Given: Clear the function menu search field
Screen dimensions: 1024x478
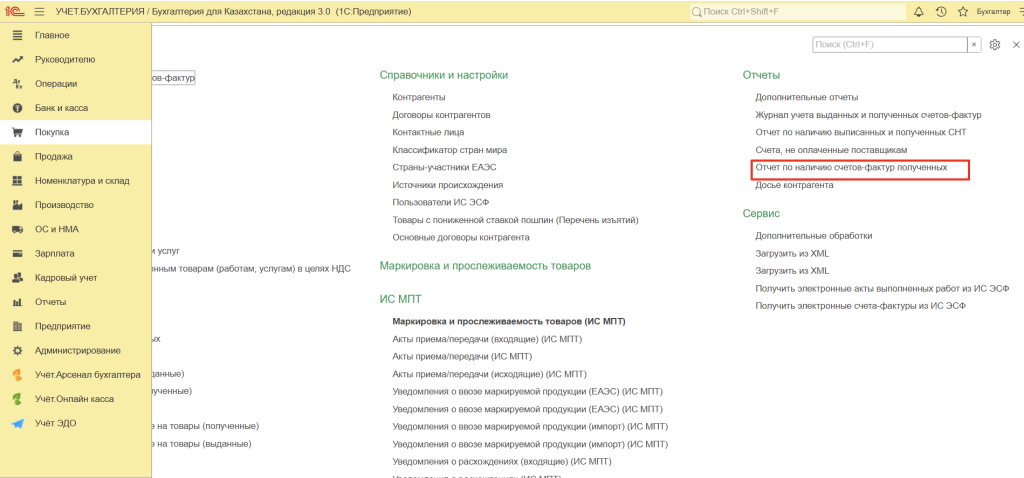Looking at the screenshot, I should (x=974, y=45).
